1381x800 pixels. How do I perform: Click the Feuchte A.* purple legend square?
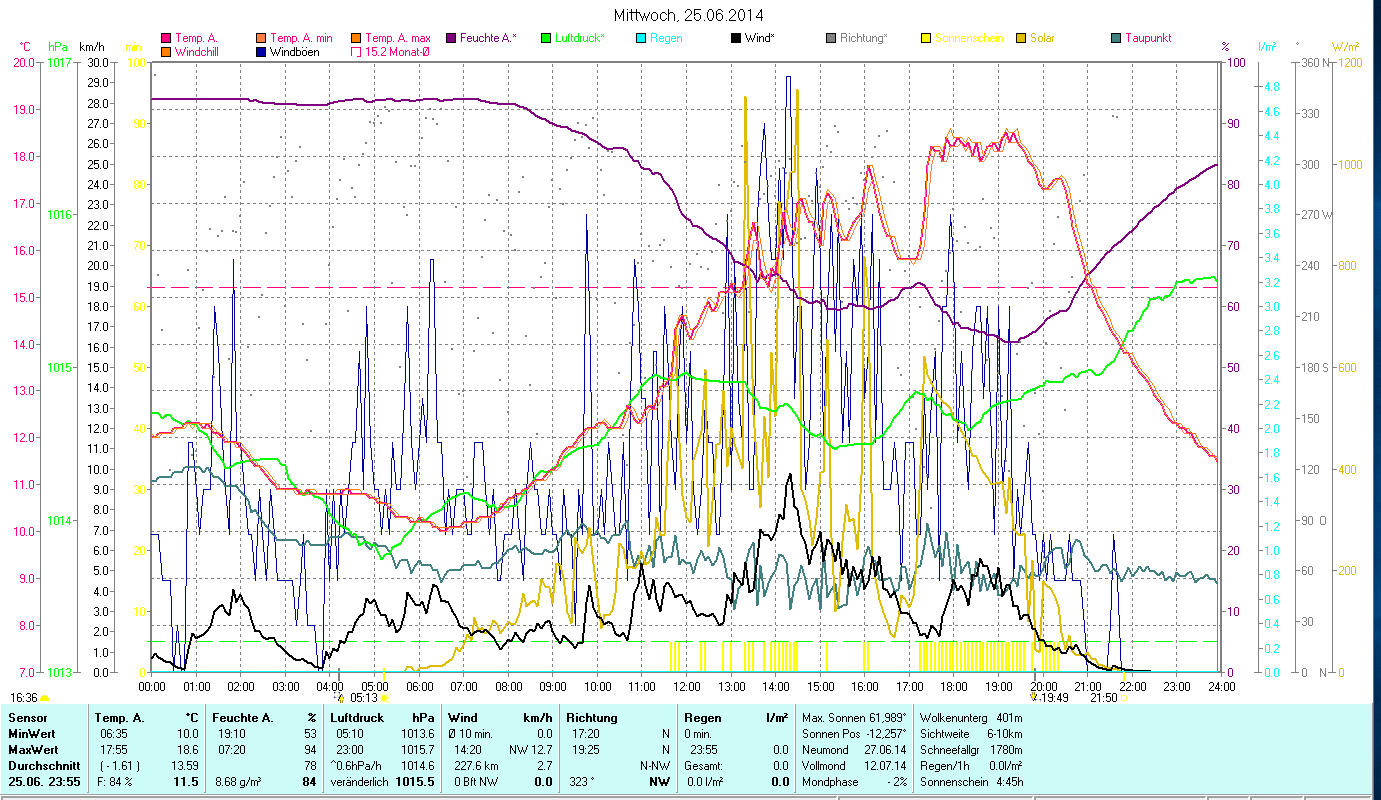pyautogui.click(x=451, y=38)
